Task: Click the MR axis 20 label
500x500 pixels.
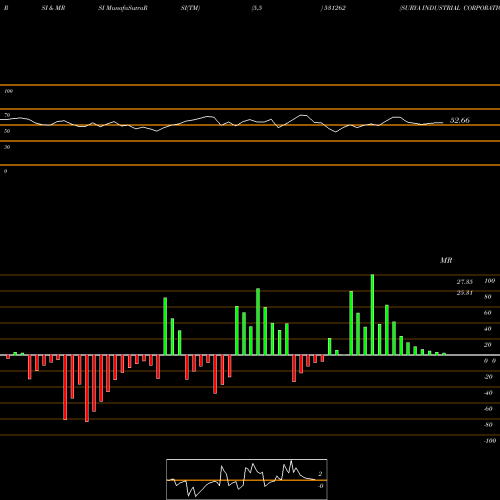Action: [x=488, y=345]
